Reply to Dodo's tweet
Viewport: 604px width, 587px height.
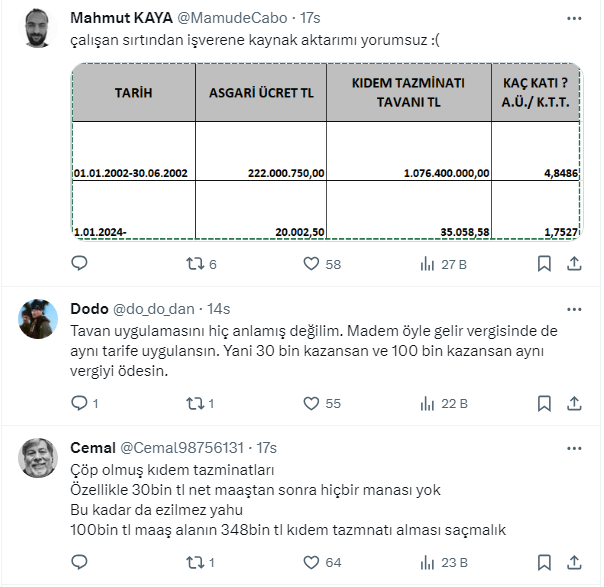pyautogui.click(x=81, y=403)
